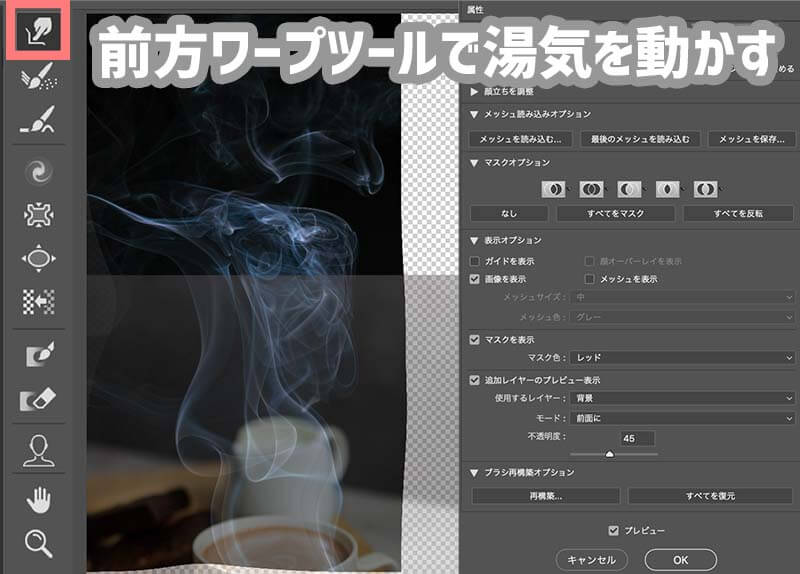The width and height of the screenshot is (800, 574).
Task: Select the Smooth tool
Action: click(38, 120)
